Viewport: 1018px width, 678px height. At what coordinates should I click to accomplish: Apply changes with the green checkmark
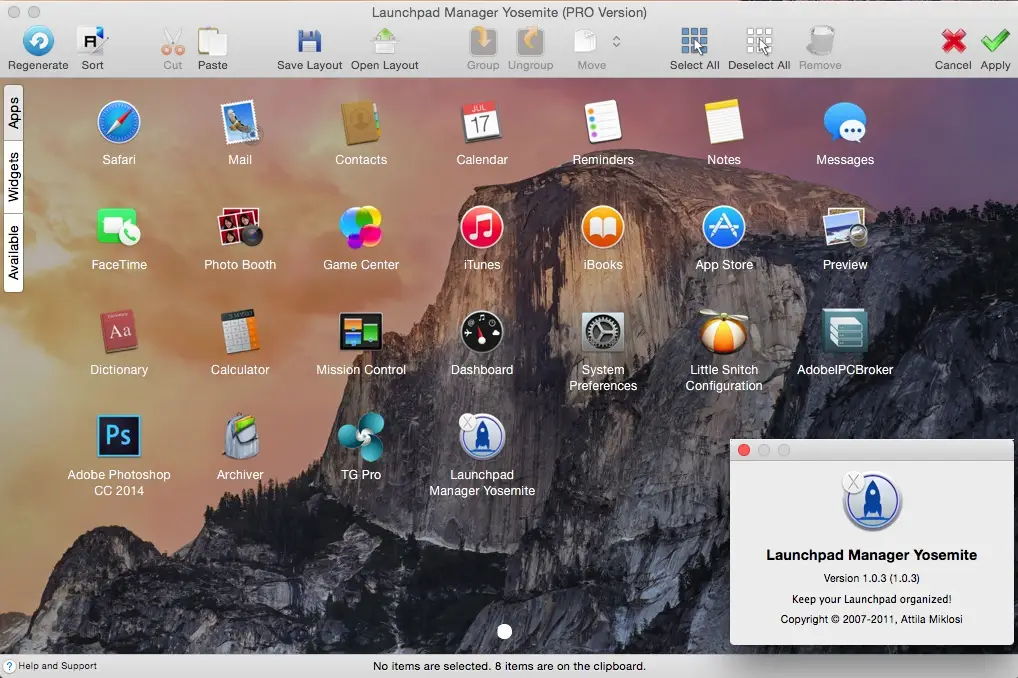point(995,42)
